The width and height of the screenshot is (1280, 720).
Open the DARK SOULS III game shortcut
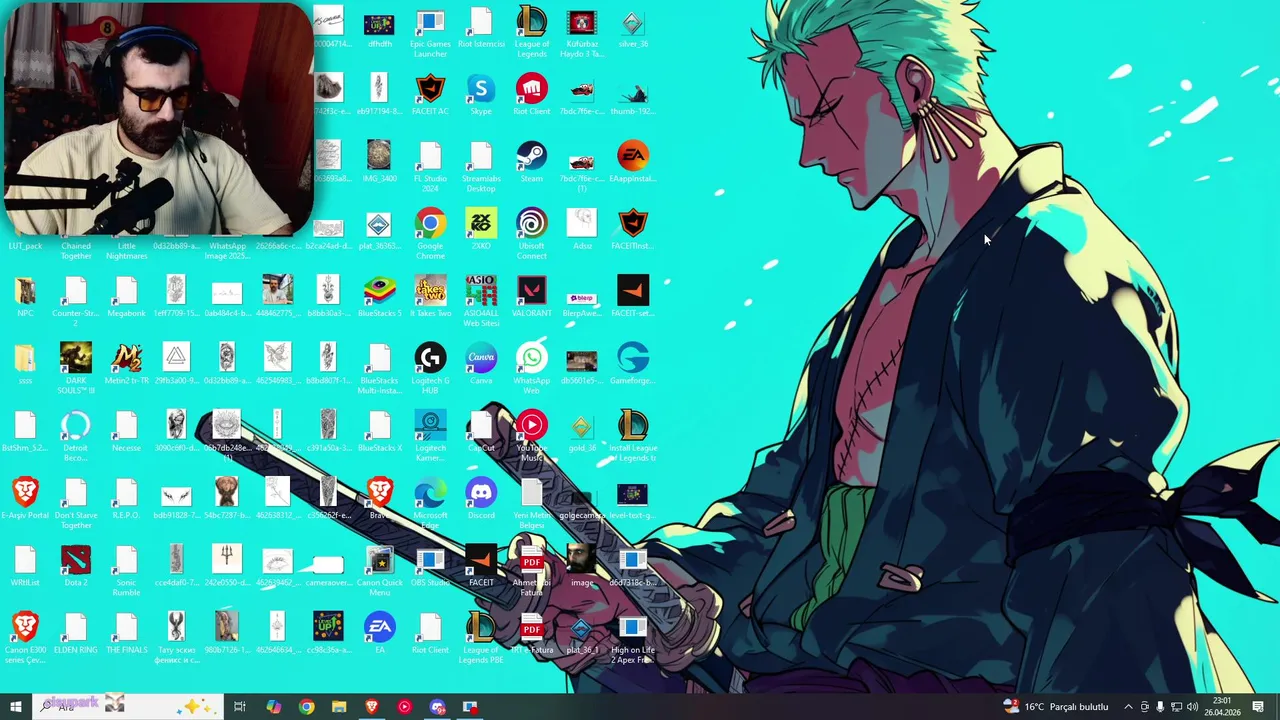pos(76,368)
